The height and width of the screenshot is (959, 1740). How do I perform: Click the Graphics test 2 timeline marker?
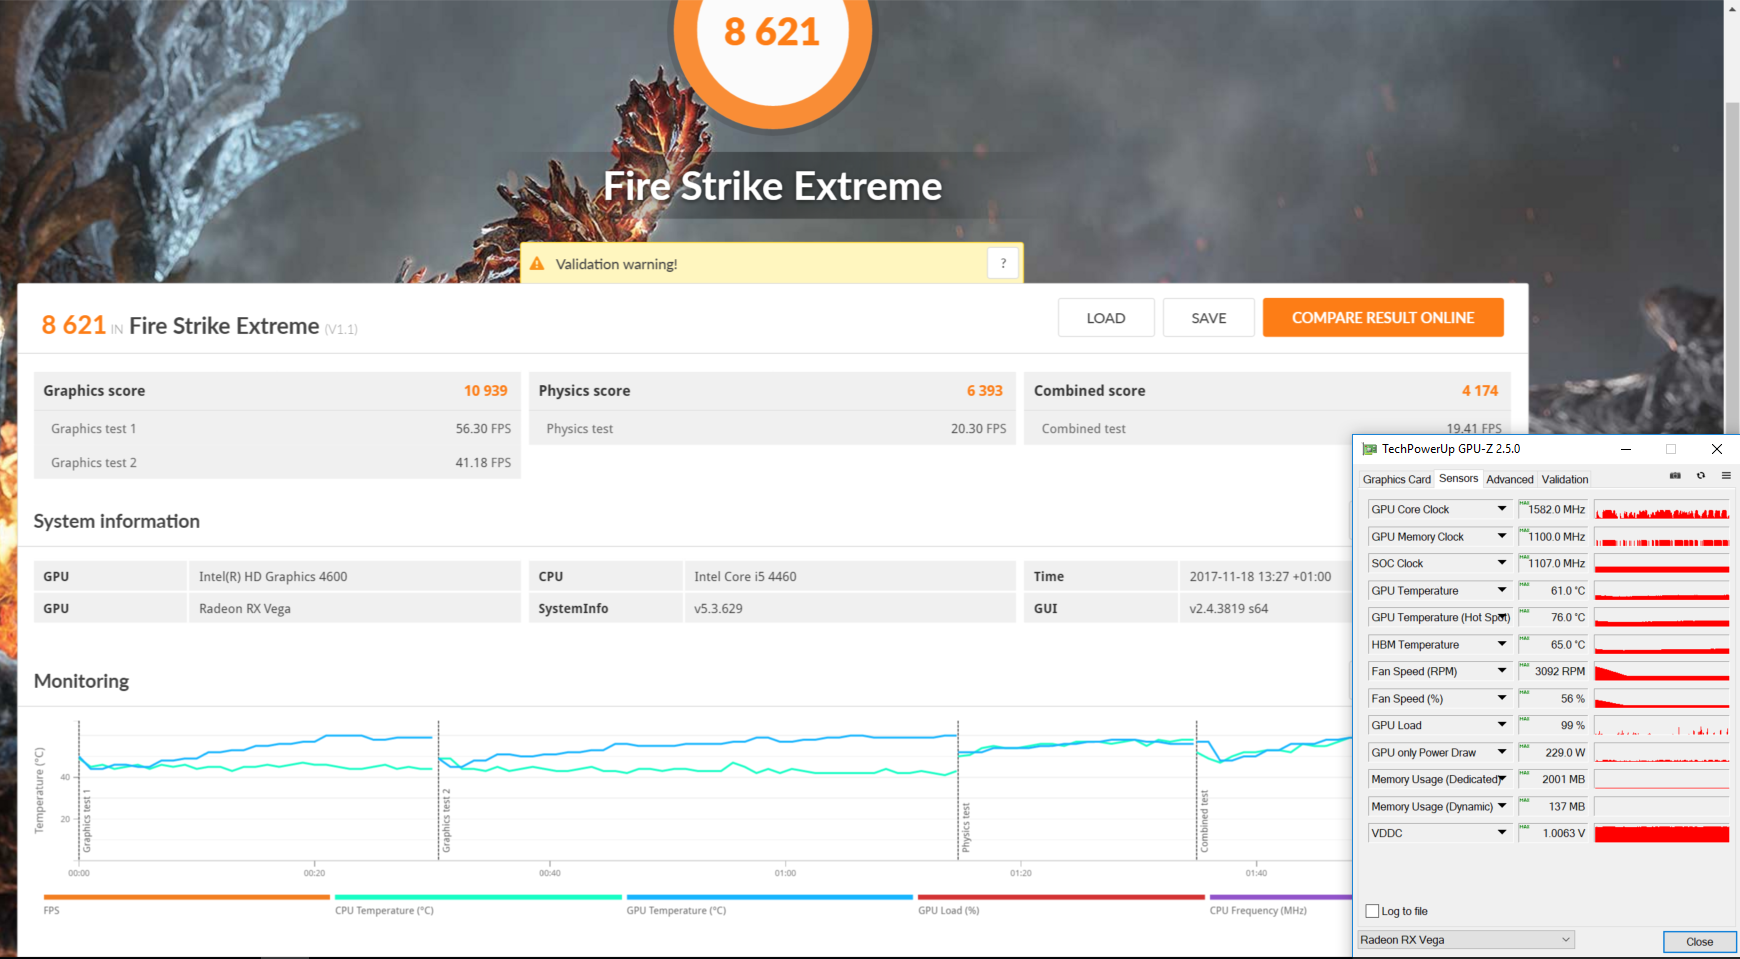446,820
